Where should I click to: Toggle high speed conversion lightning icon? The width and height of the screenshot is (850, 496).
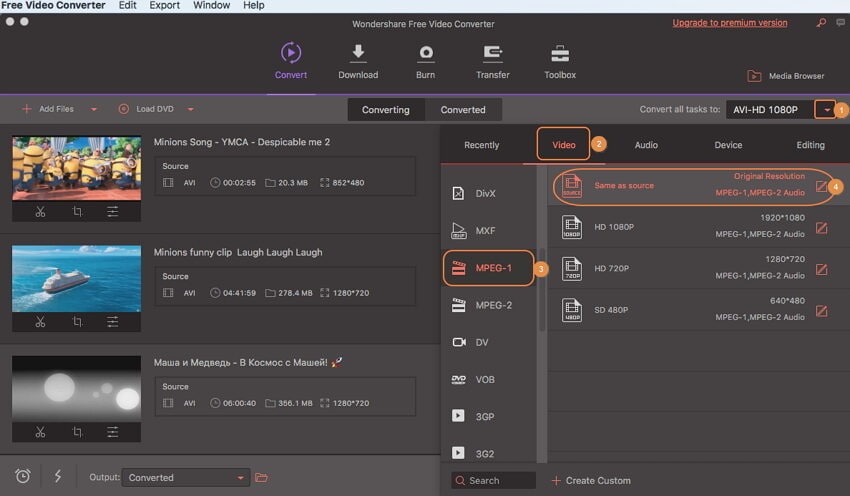pyautogui.click(x=57, y=476)
